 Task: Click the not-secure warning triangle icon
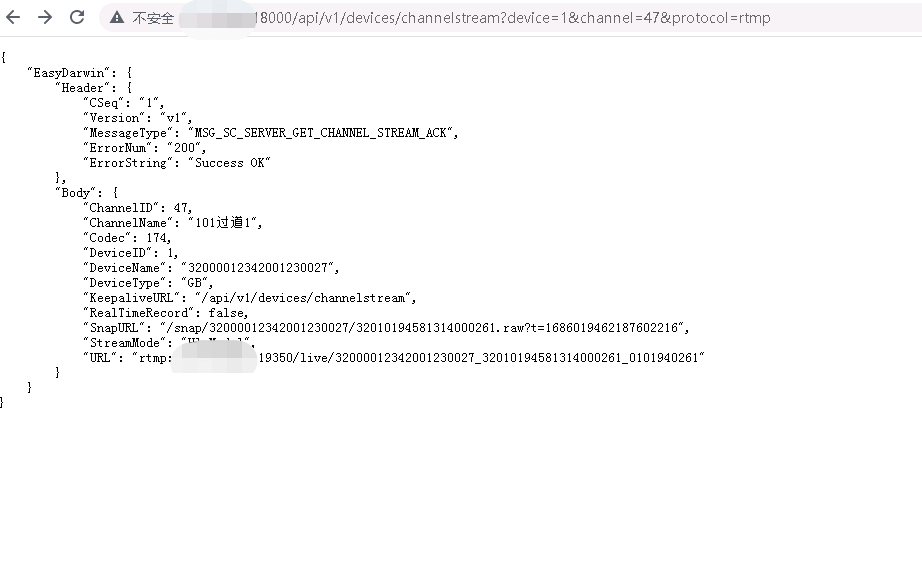click(117, 18)
